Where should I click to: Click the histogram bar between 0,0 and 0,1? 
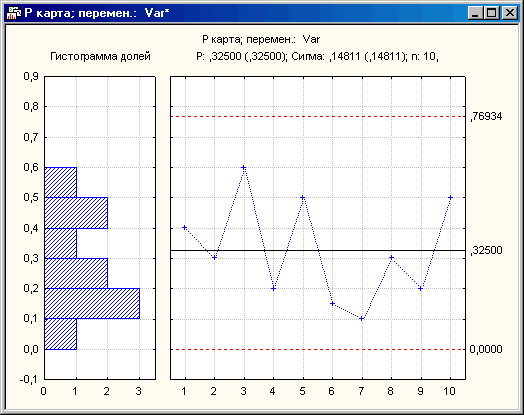pyautogui.click(x=61, y=334)
